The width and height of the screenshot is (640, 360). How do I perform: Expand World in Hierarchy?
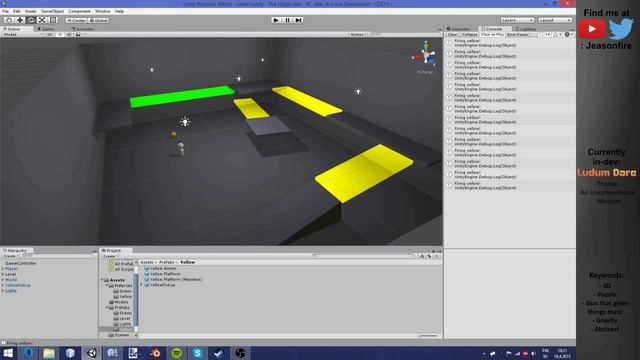pos(3,280)
